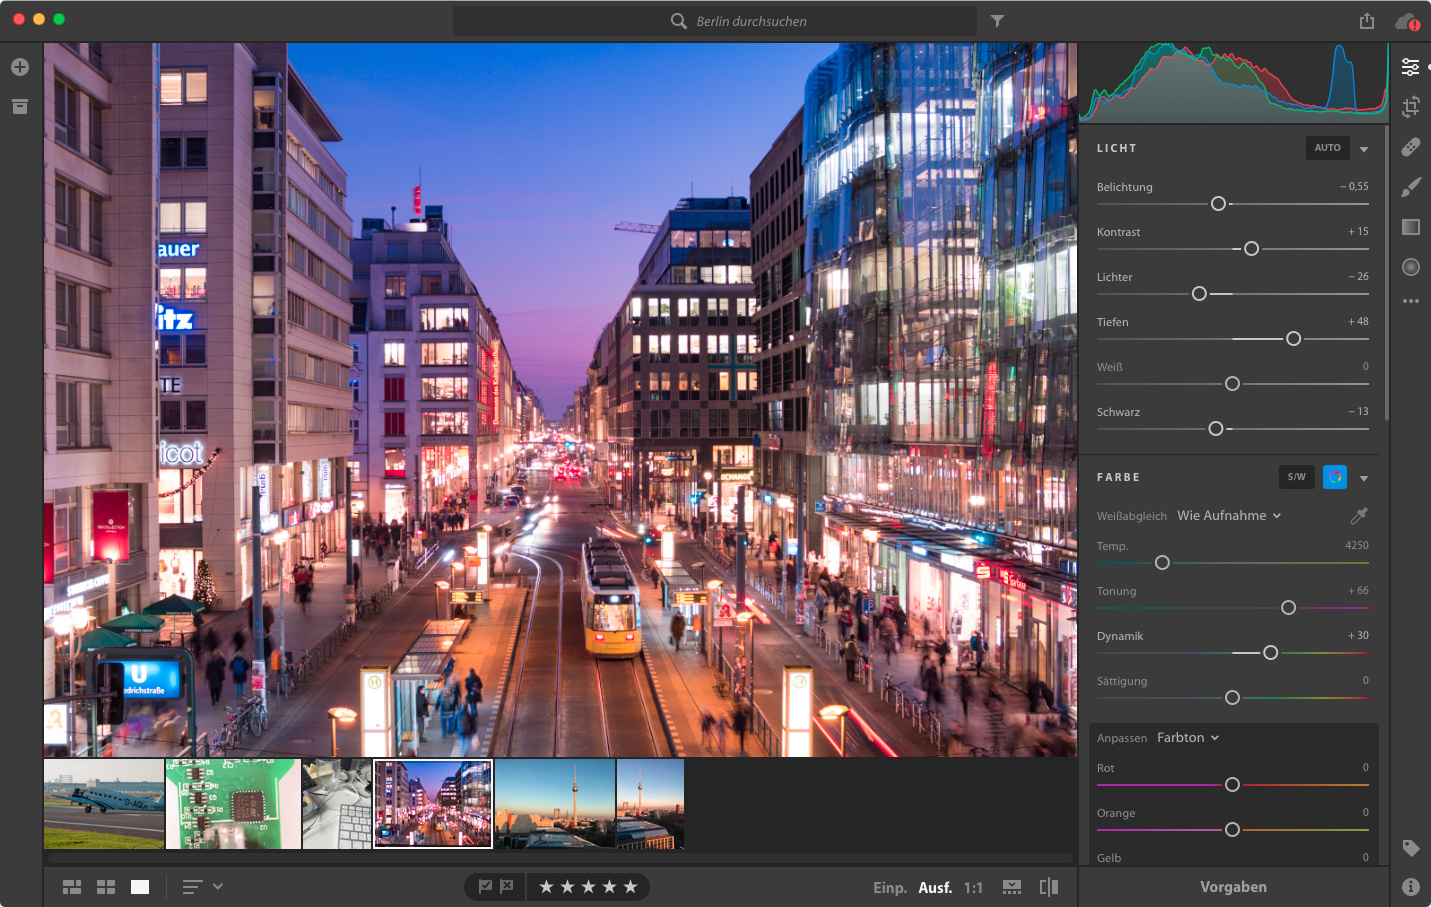Image resolution: width=1431 pixels, height=907 pixels.
Task: Choose the Radial Gradient tool
Action: (x=1410, y=267)
